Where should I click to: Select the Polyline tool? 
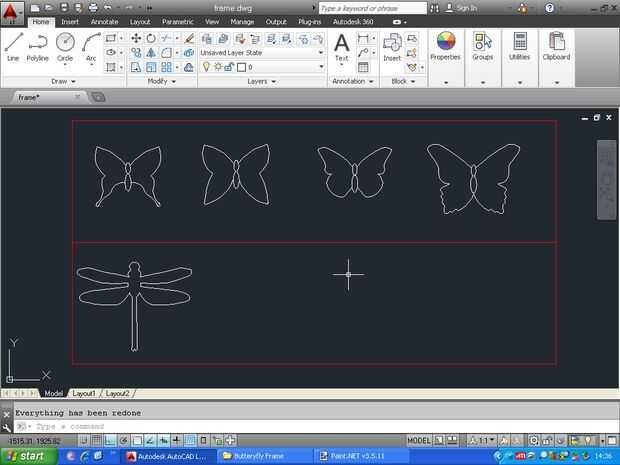(38, 47)
